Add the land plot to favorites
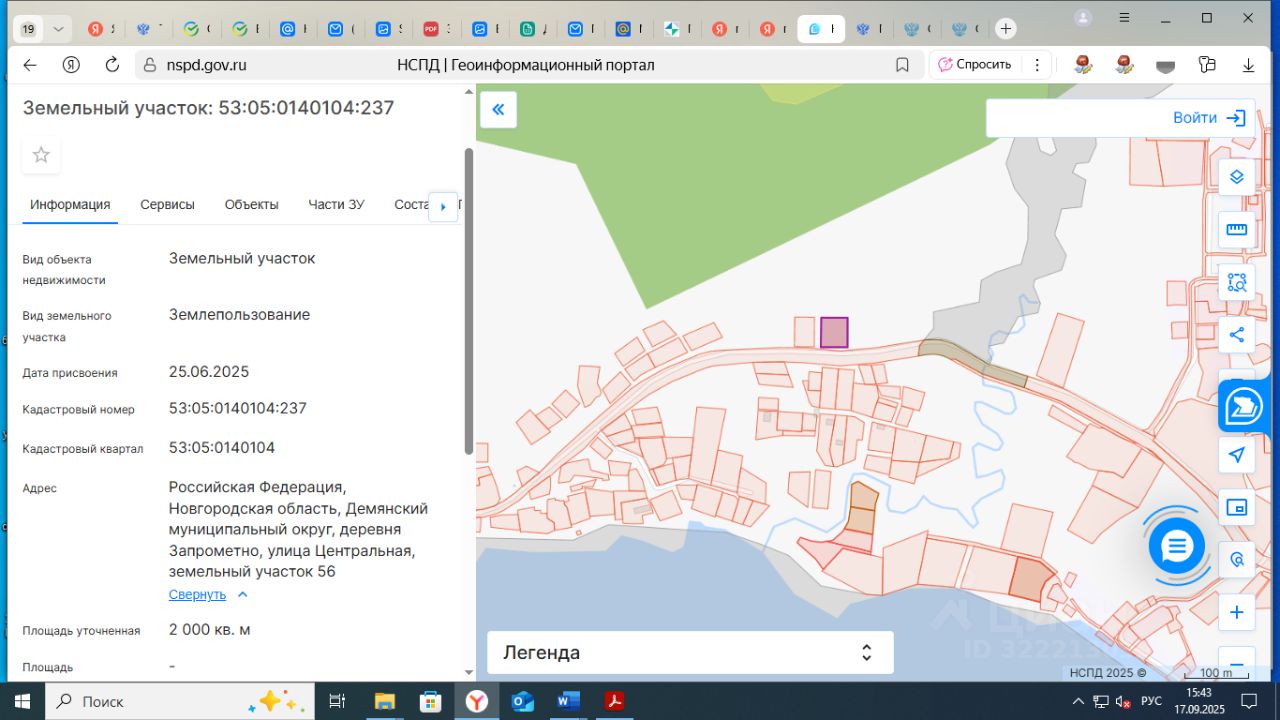The height and width of the screenshot is (720, 1280). pyautogui.click(x=41, y=155)
